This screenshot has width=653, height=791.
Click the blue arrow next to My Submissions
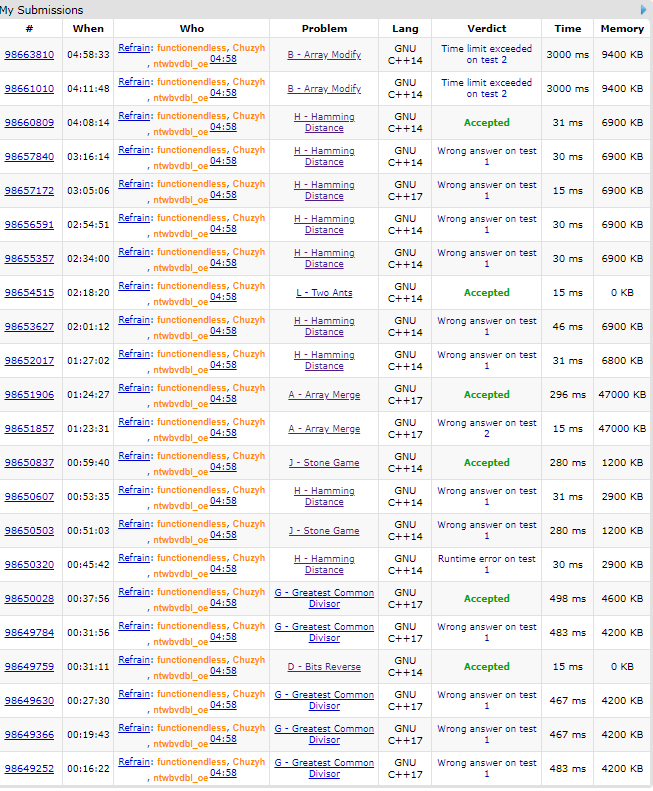tap(643, 10)
